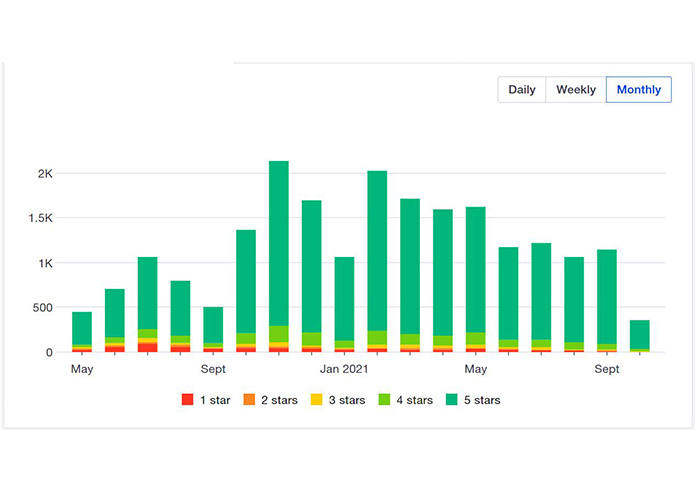Switch the chart to Daily view
This screenshot has height=492, width=696.
[x=522, y=90]
